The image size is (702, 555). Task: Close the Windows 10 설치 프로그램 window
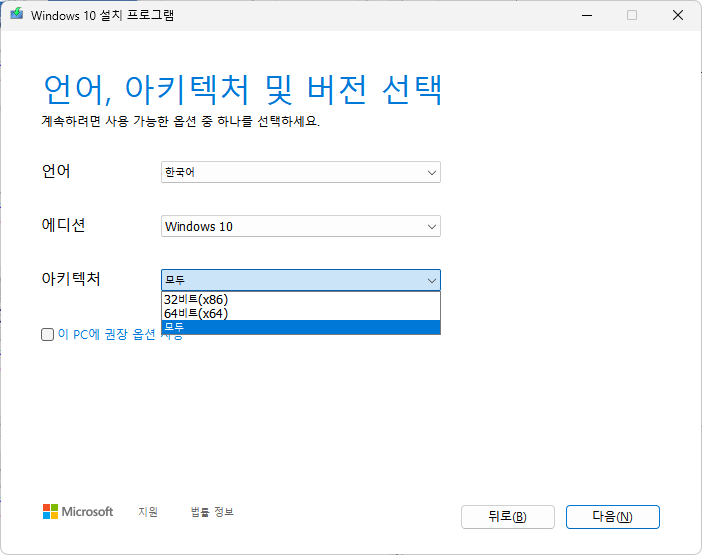(678, 15)
